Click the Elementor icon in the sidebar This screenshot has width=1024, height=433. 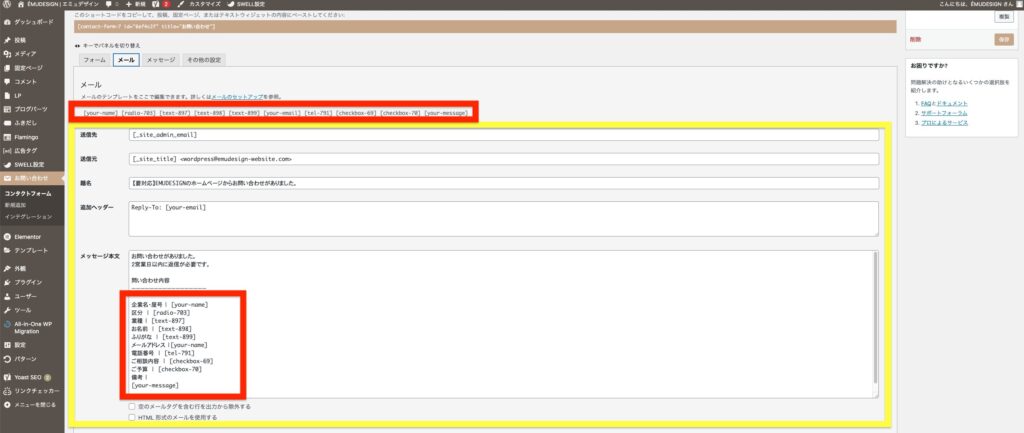[x=8, y=236]
